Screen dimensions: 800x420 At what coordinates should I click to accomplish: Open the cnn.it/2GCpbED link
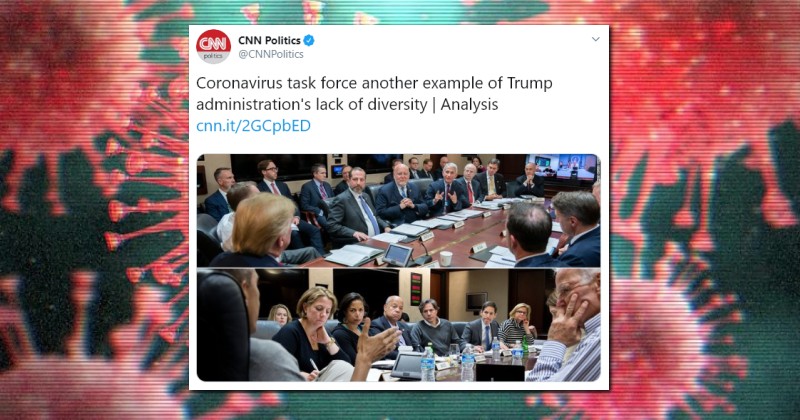pyautogui.click(x=254, y=126)
